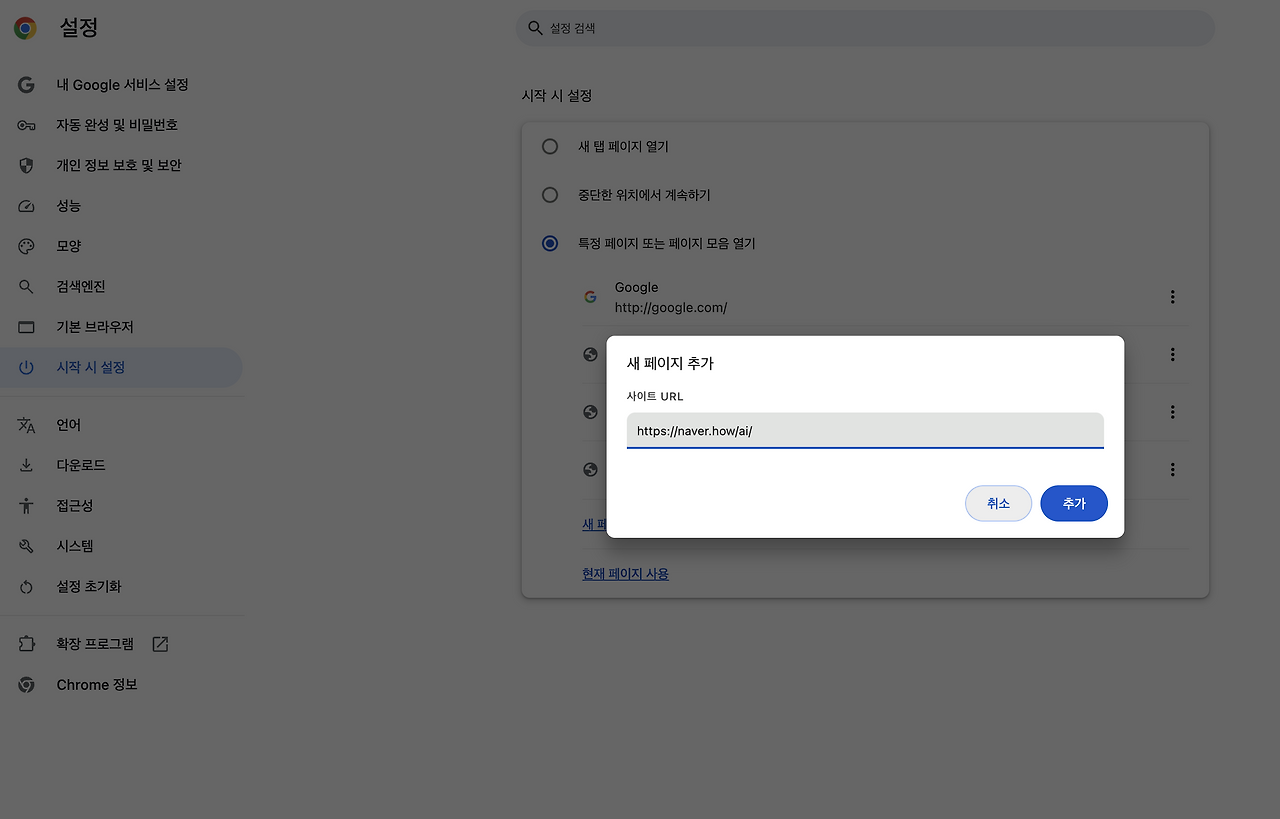Click the 사이트 URL input field
The width and height of the screenshot is (1280, 819).
point(865,431)
